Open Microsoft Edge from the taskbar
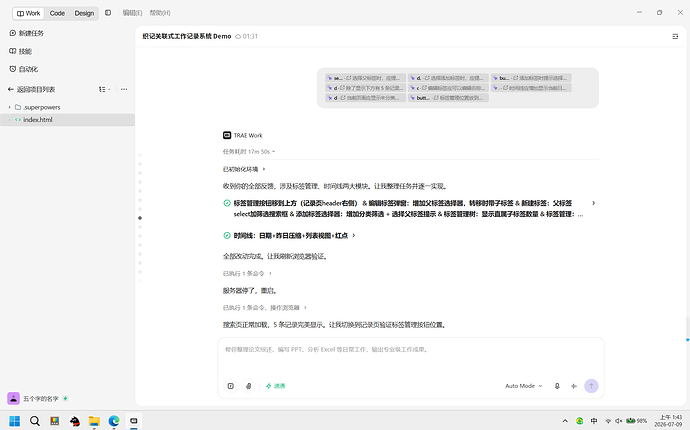Image resolution: width=690 pixels, height=430 pixels. 114,421
